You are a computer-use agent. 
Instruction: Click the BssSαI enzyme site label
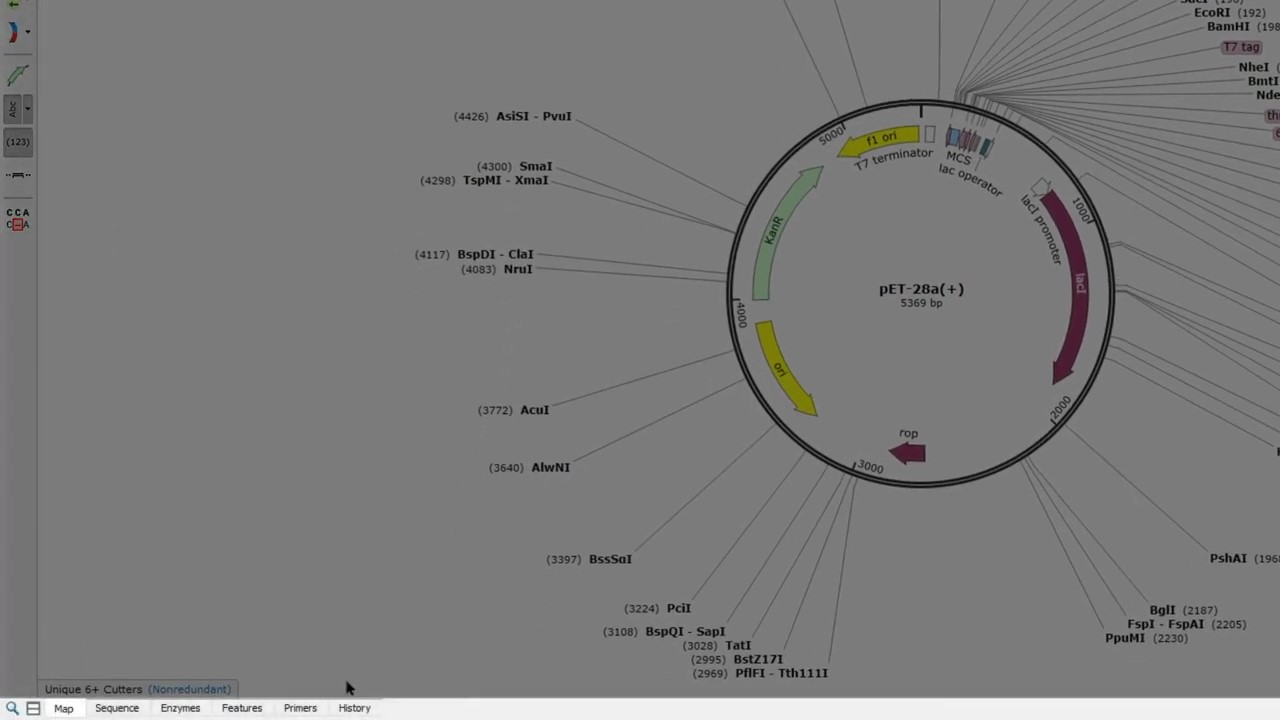(610, 559)
